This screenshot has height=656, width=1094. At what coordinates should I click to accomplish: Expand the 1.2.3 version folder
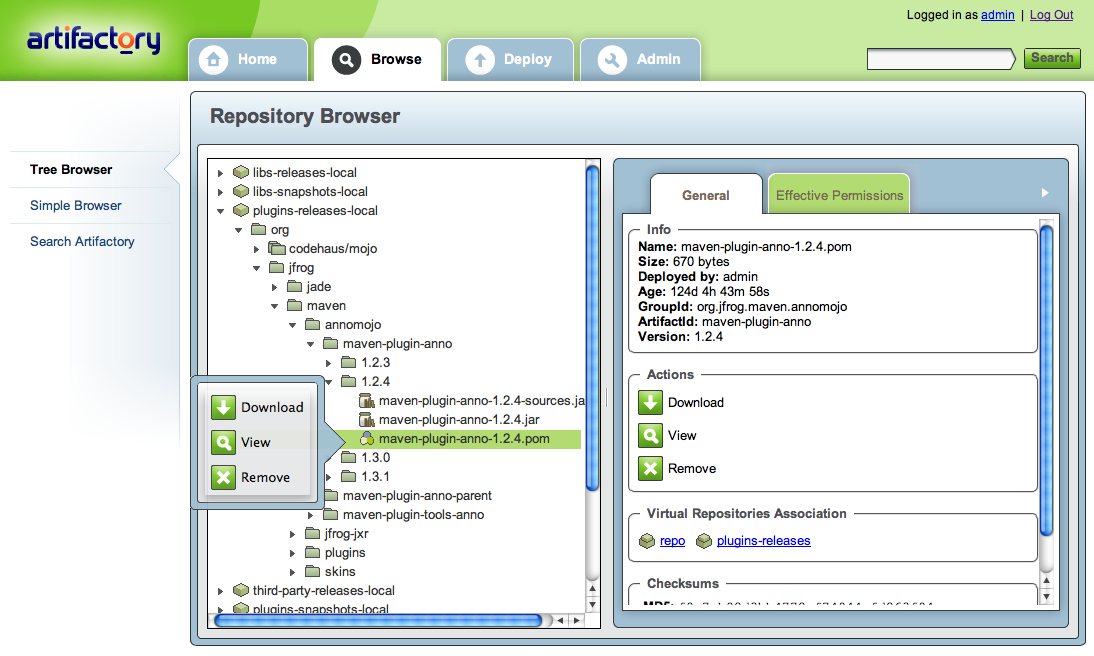[x=328, y=363]
